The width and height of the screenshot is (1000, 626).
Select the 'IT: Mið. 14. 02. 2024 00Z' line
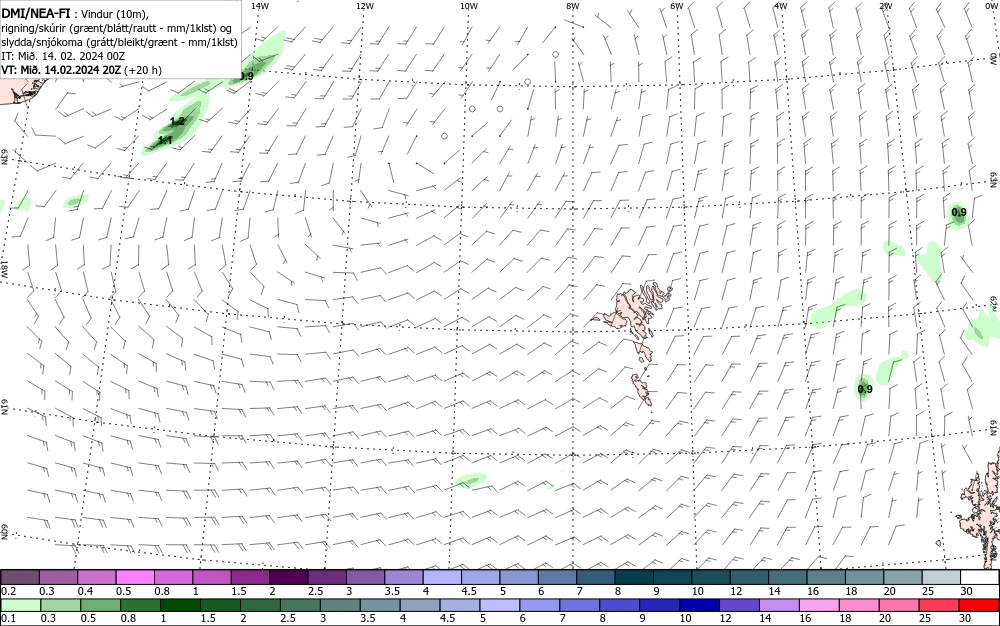coord(63,56)
